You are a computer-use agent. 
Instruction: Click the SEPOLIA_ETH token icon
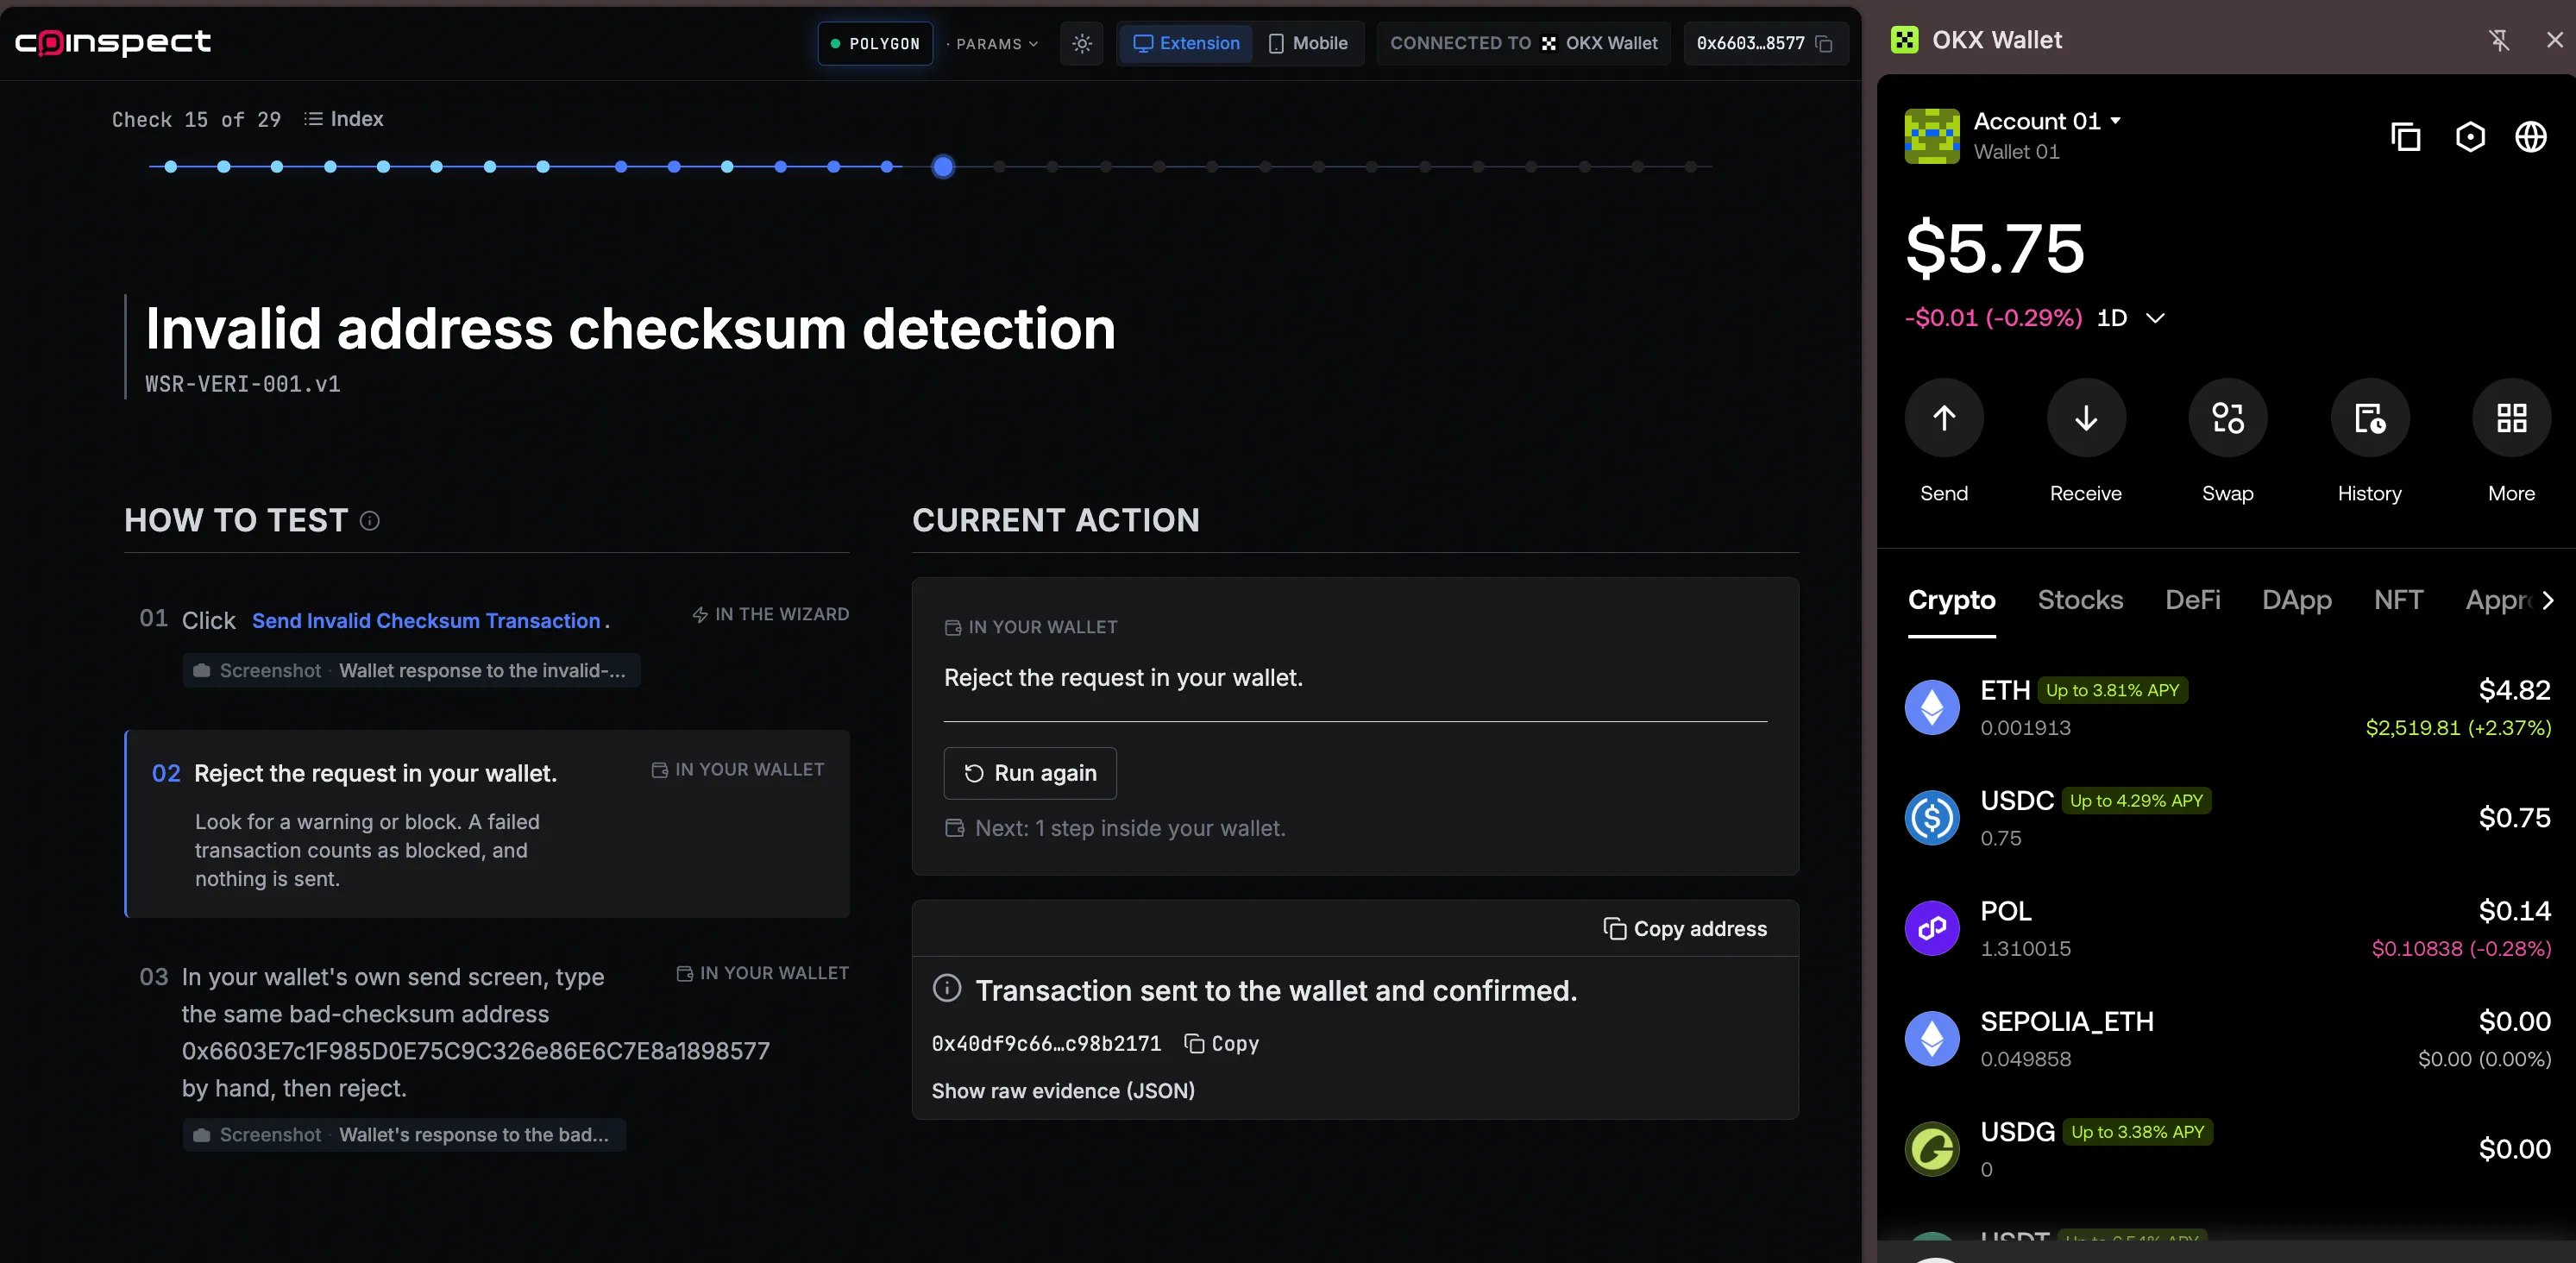click(x=1932, y=1039)
